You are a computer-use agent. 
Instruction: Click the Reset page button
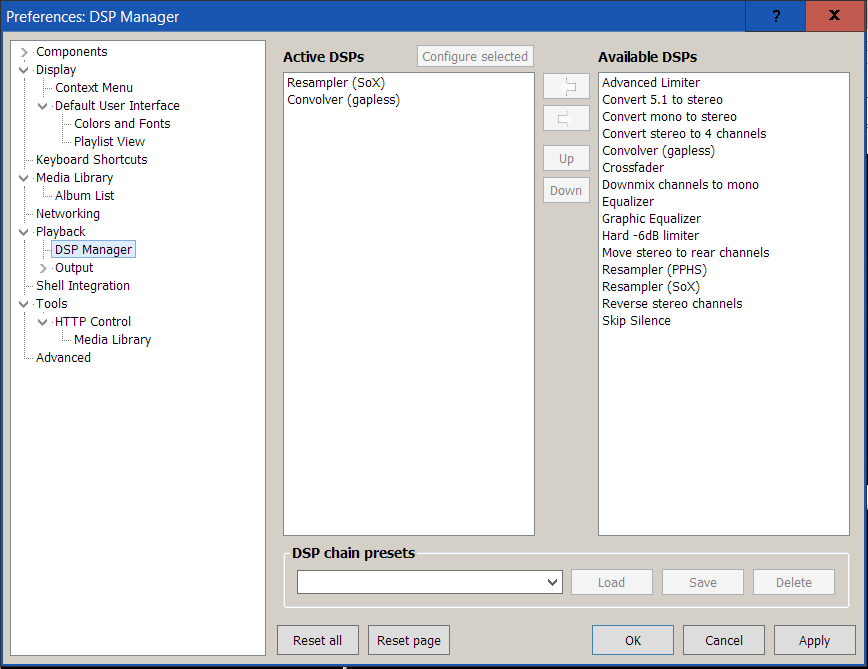coord(409,640)
